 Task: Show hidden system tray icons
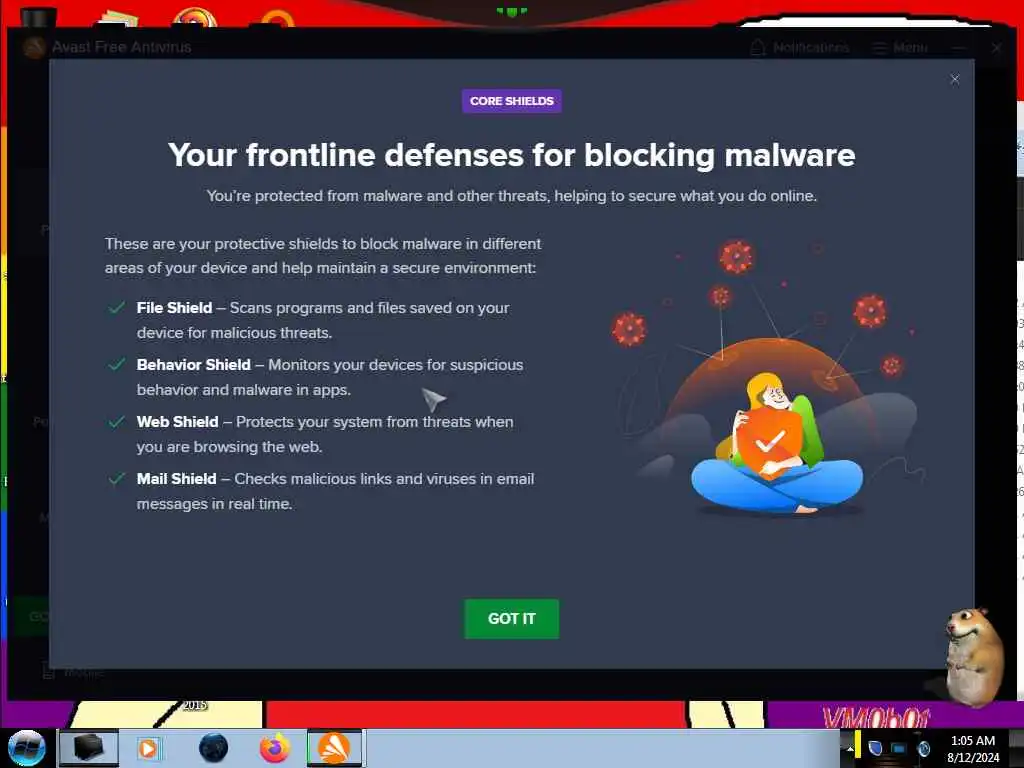click(x=850, y=748)
